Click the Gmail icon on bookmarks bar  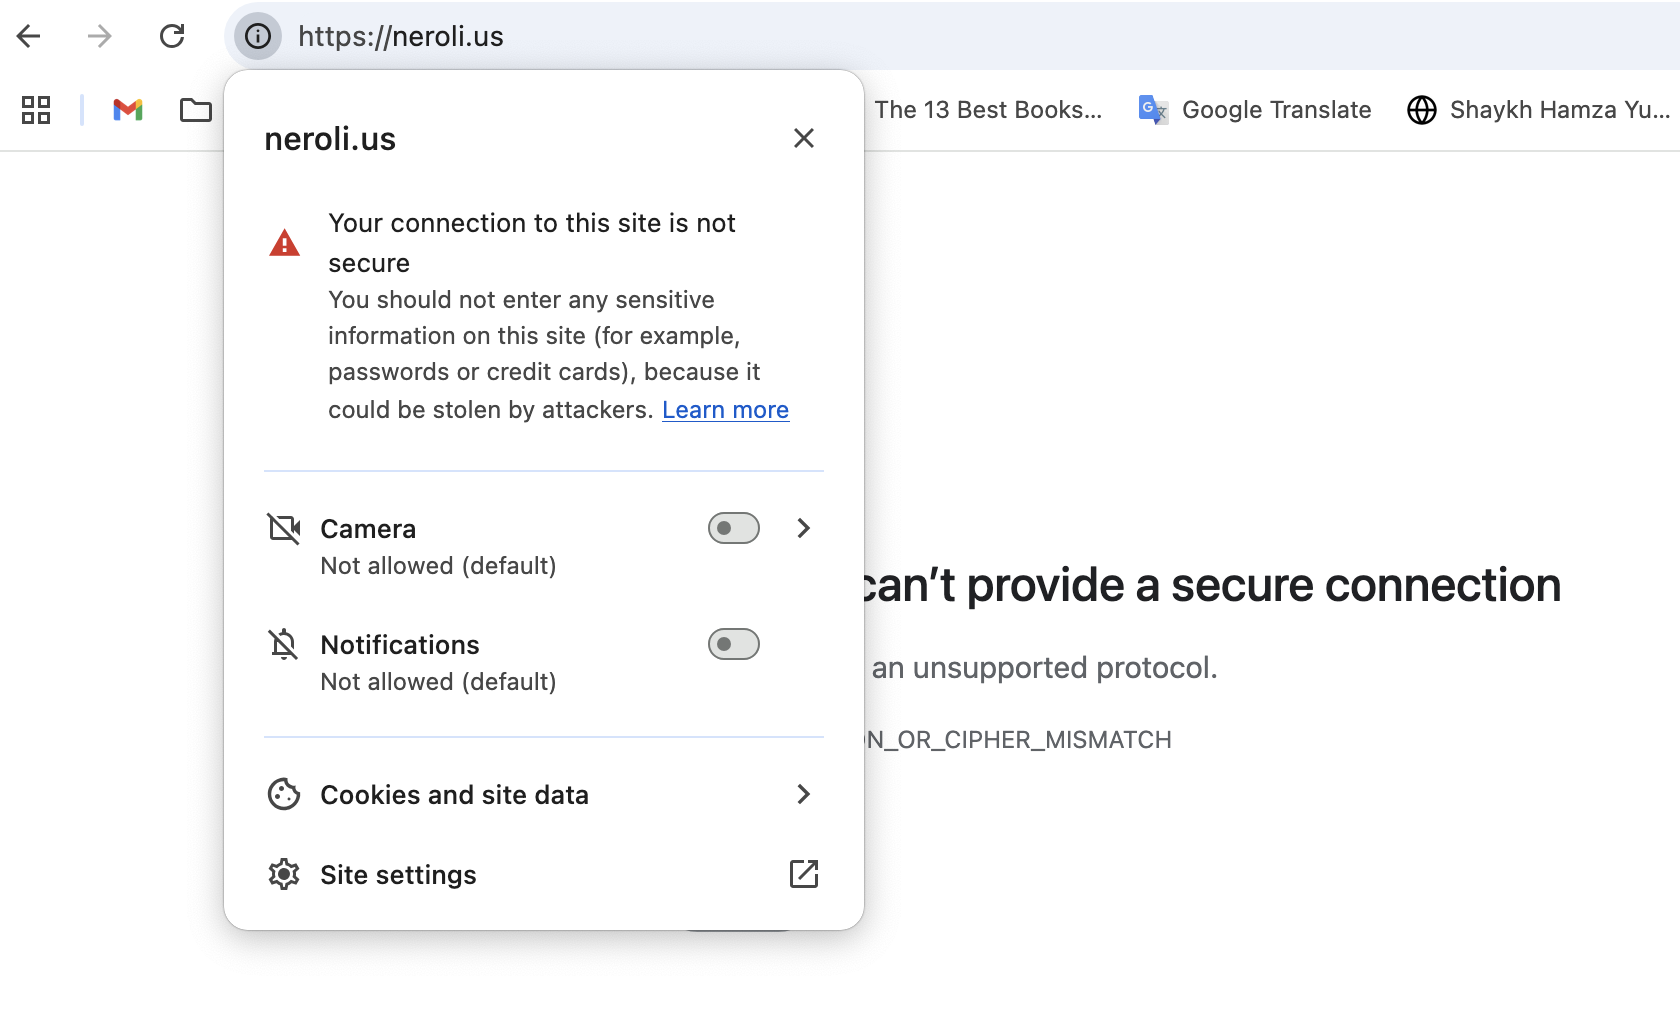[x=127, y=110]
